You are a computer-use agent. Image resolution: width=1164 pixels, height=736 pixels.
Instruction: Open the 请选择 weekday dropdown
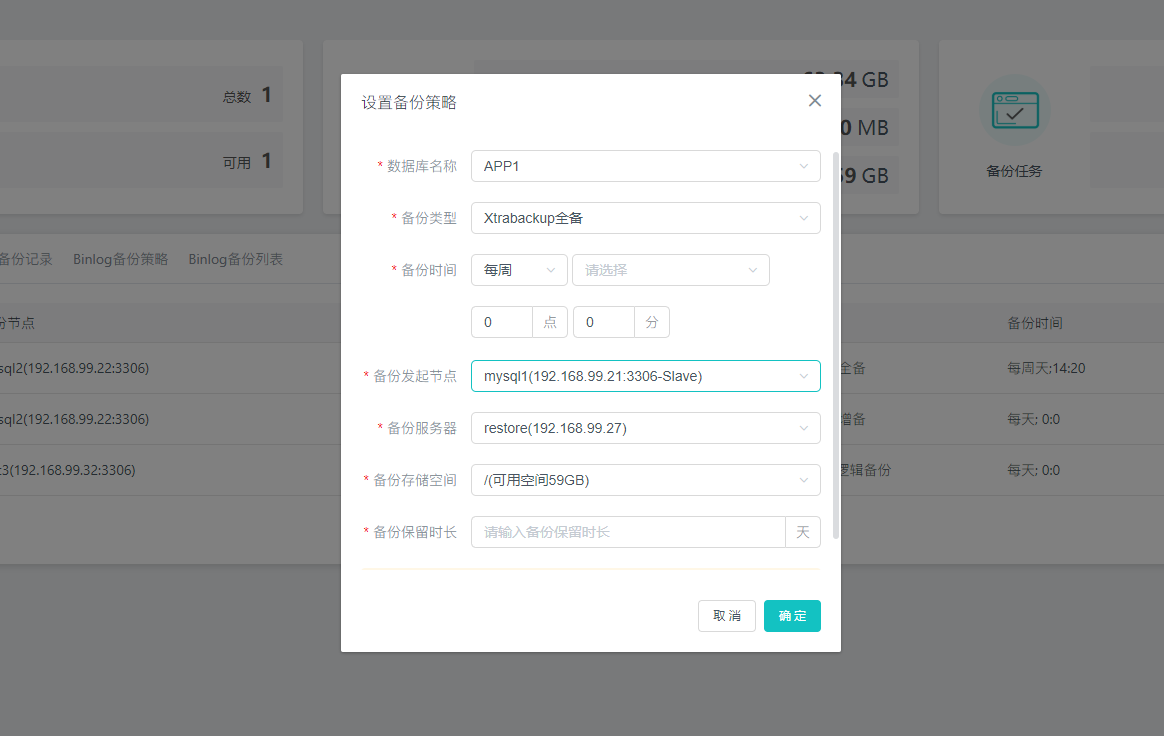pos(670,270)
